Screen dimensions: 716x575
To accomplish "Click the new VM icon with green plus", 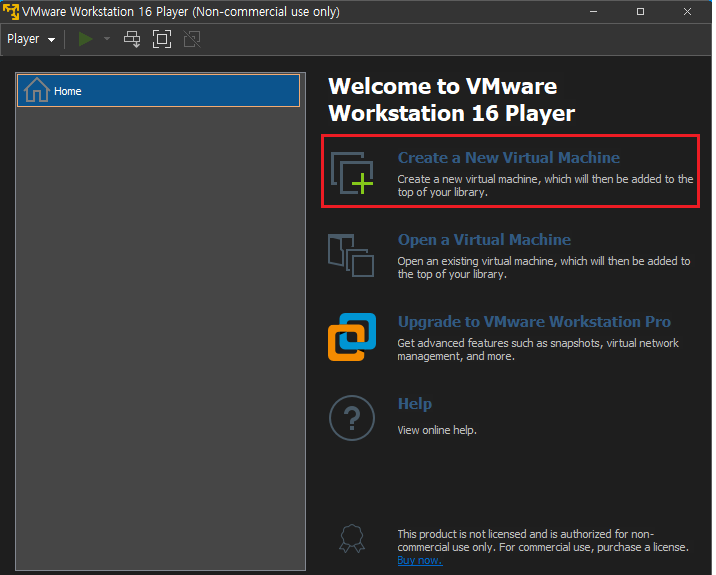I will point(352,173).
